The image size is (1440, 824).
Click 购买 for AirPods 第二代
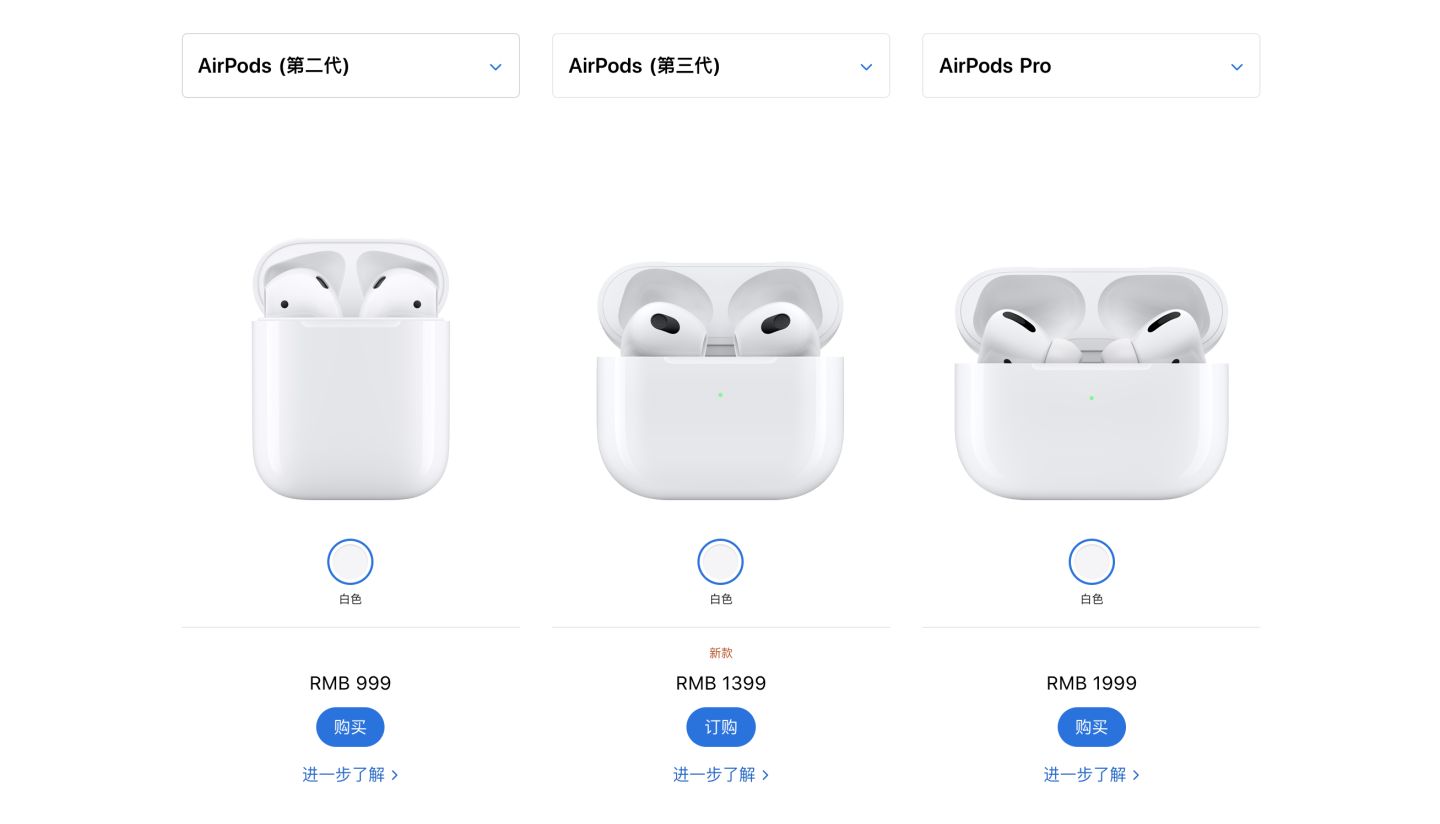coord(350,727)
